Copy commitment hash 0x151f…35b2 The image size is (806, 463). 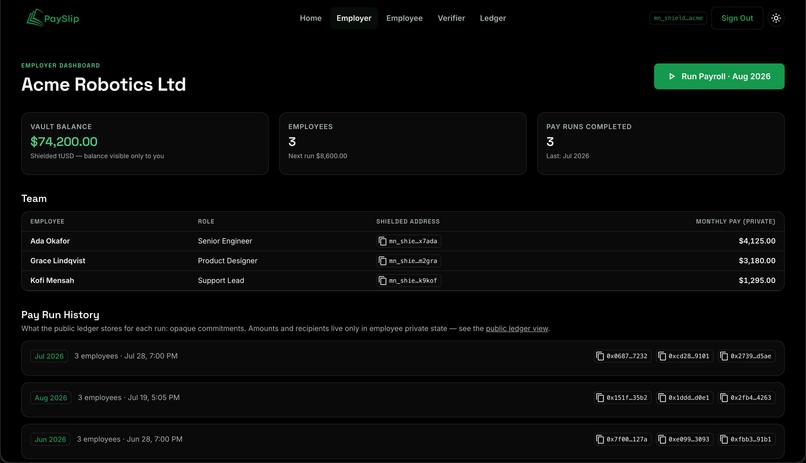pos(621,398)
